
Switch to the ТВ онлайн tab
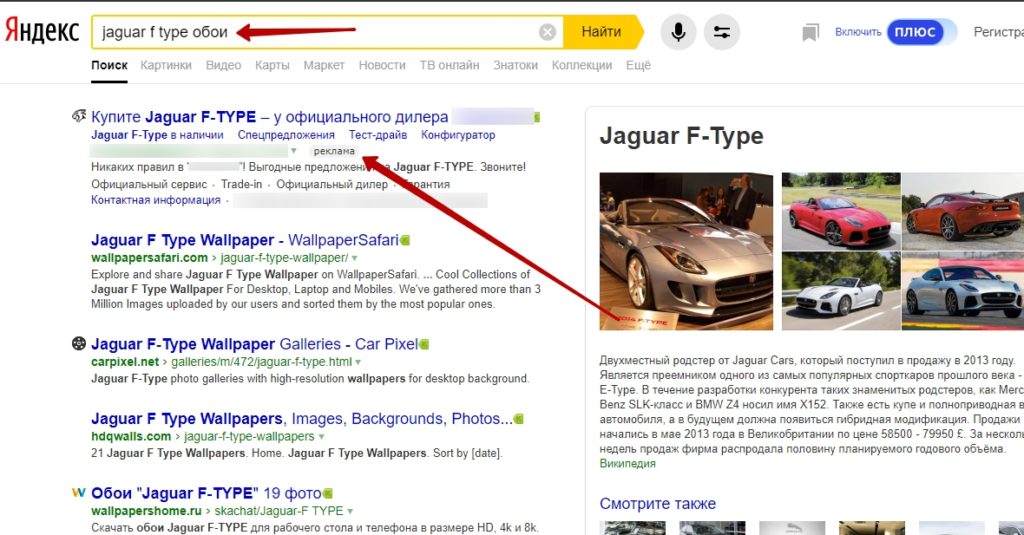pyautogui.click(x=449, y=65)
